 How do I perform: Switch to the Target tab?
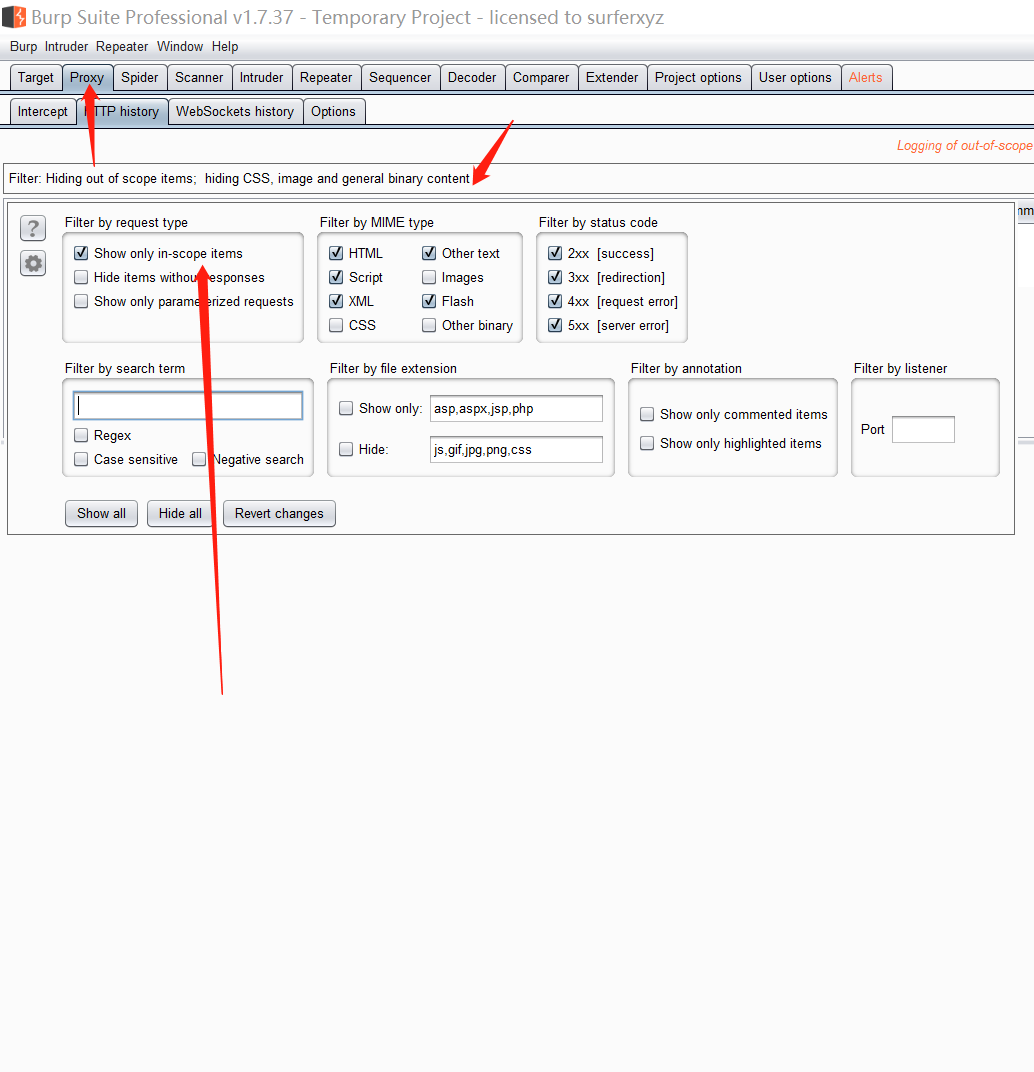pos(35,77)
